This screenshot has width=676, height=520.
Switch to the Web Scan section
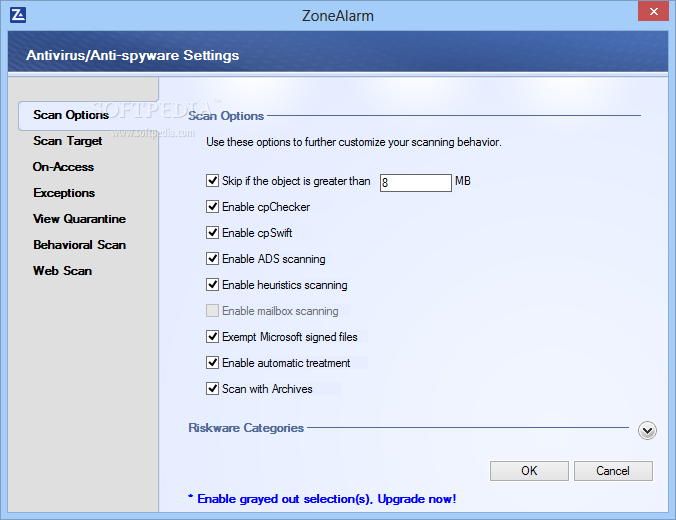point(63,271)
